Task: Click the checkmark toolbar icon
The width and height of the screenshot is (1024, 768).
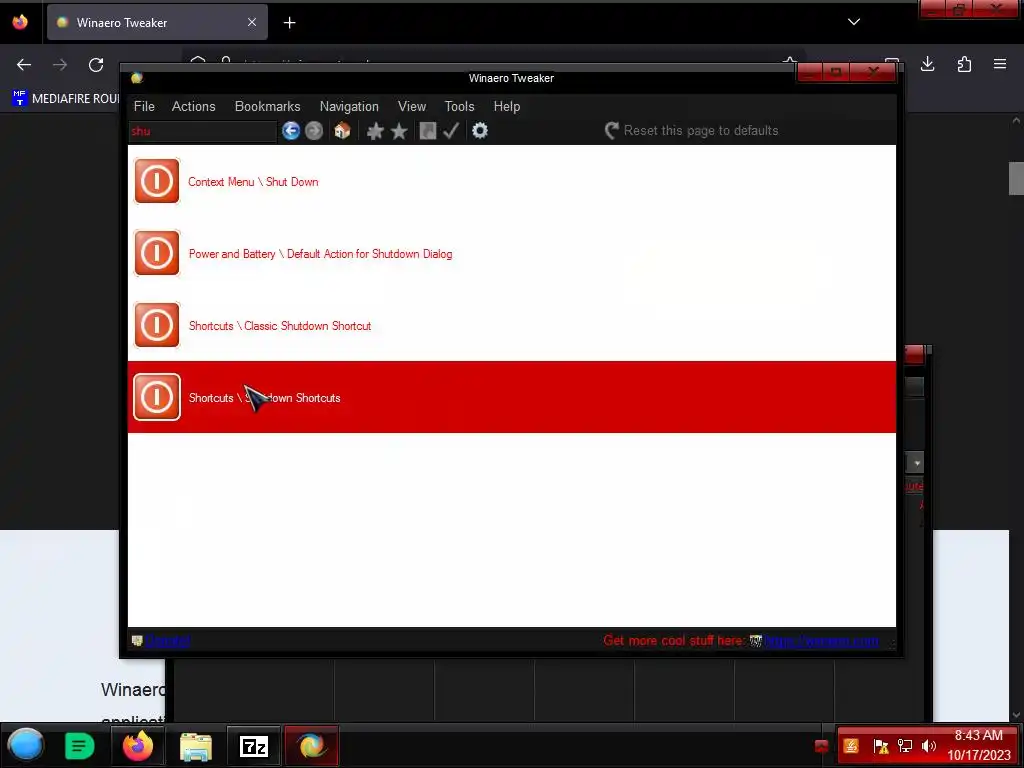Action: point(451,131)
